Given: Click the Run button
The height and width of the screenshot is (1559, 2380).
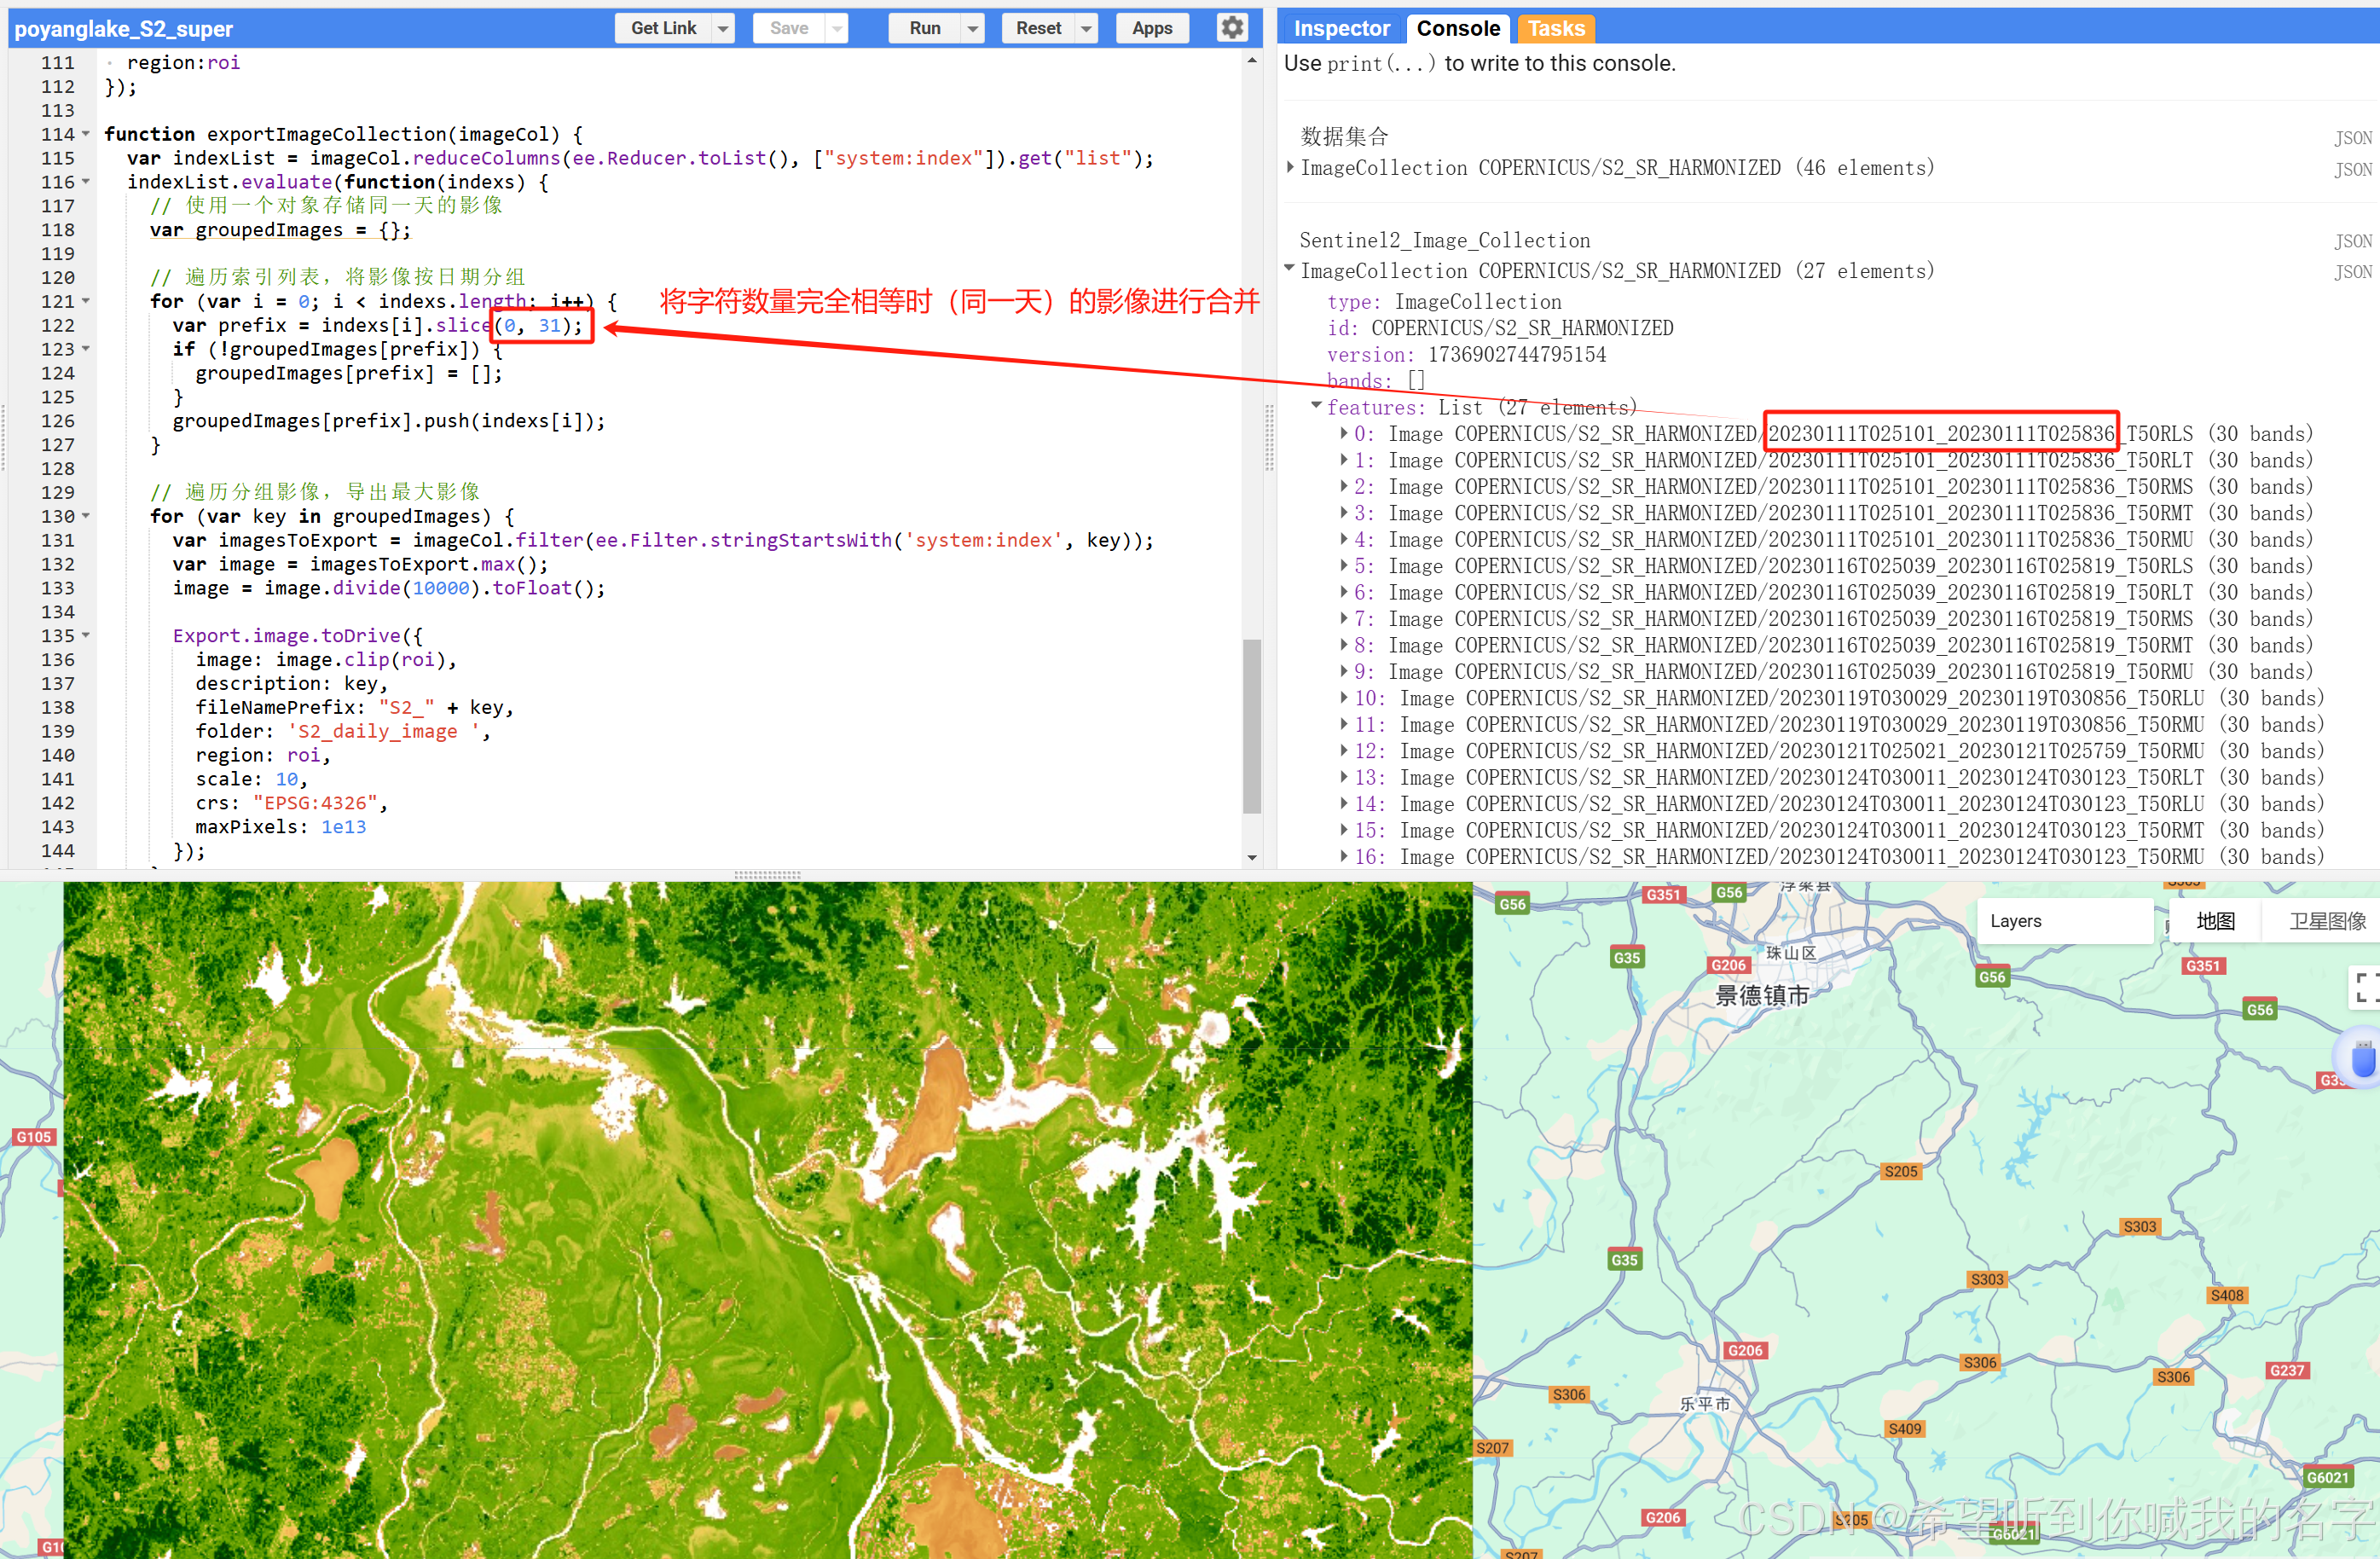Looking at the screenshot, I should [x=924, y=28].
